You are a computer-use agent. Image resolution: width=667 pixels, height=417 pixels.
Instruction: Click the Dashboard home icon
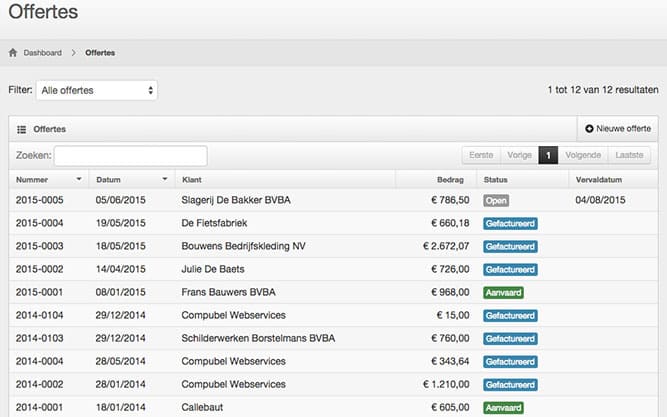13,53
